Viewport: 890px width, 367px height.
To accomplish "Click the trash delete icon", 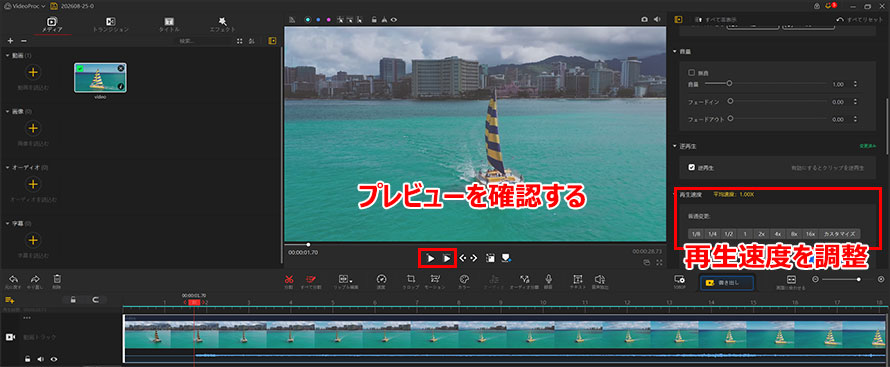I will (x=57, y=279).
